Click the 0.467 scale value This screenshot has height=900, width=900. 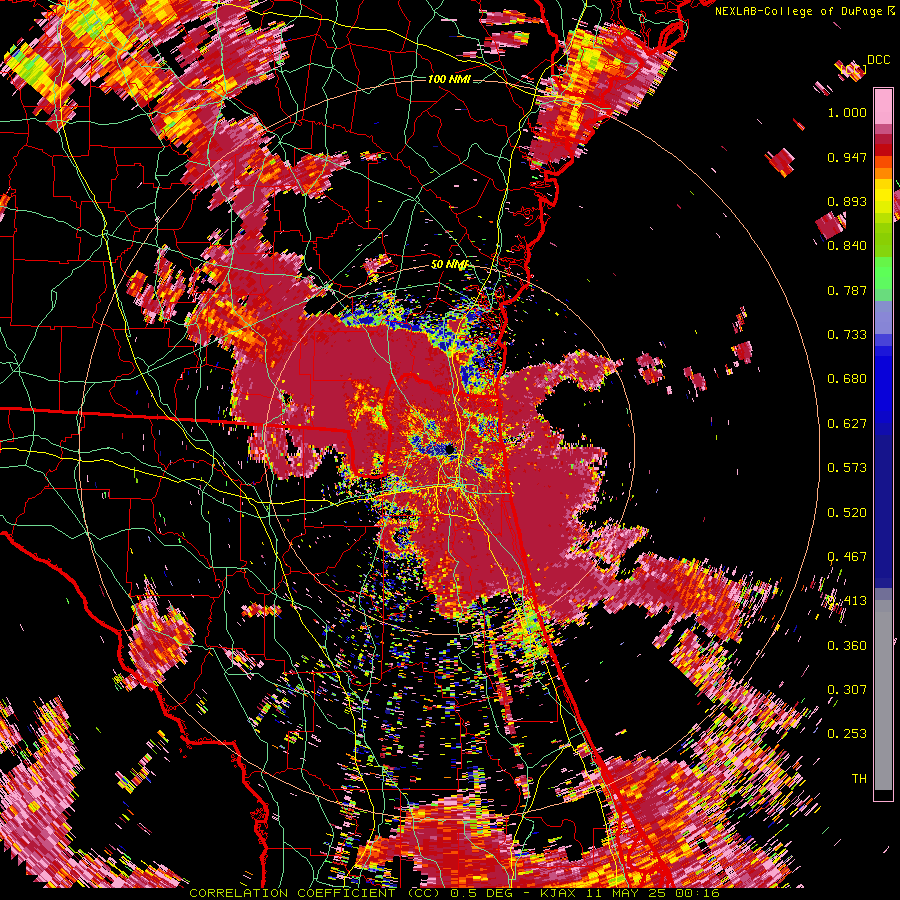[x=847, y=557]
